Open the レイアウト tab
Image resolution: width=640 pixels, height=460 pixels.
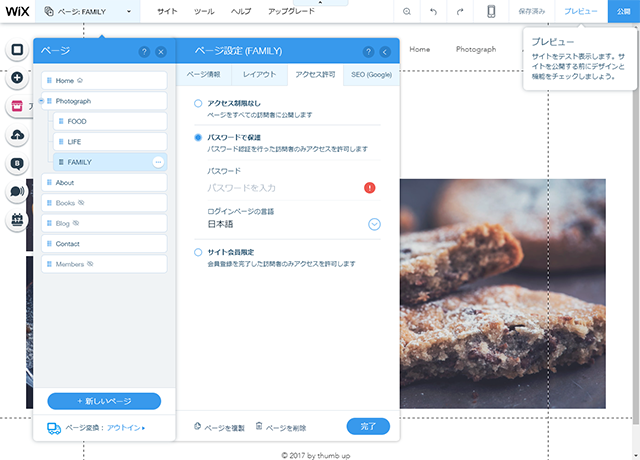[x=259, y=75]
